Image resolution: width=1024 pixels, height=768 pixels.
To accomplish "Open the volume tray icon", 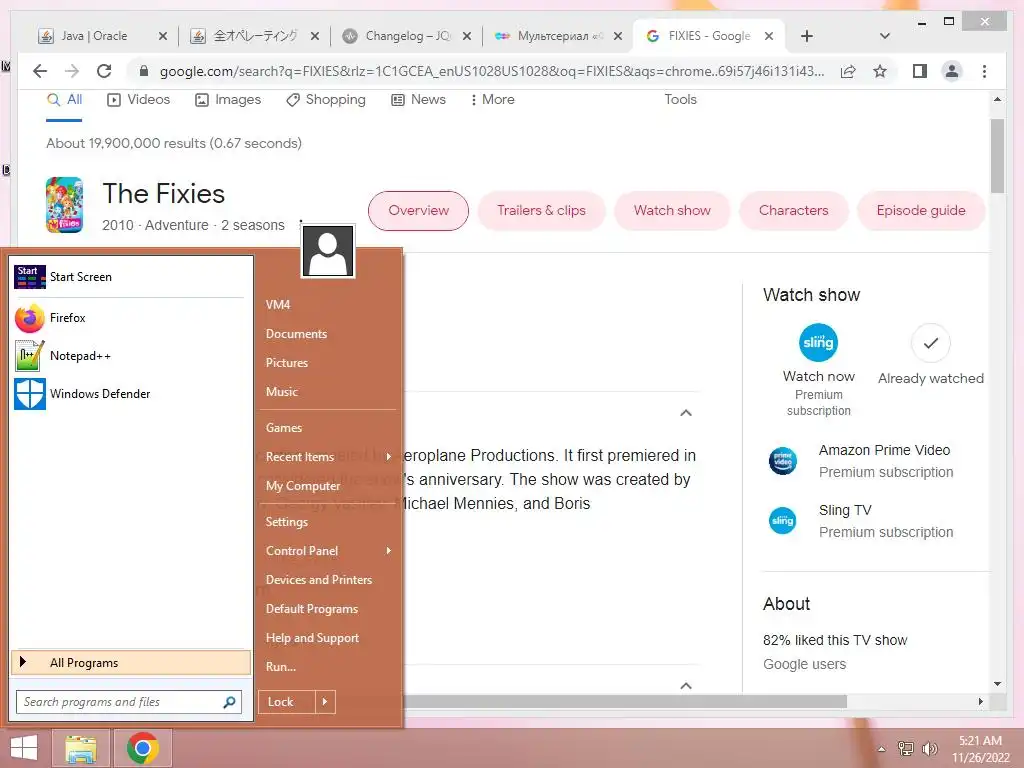I will tap(929, 749).
